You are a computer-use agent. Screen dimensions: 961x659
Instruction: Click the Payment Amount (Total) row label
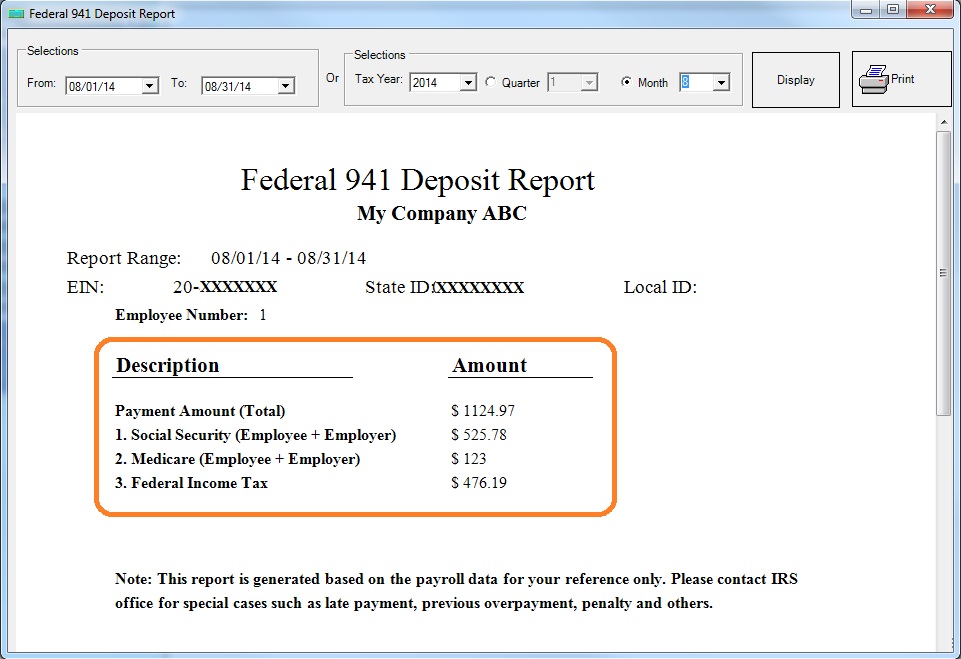(x=200, y=411)
